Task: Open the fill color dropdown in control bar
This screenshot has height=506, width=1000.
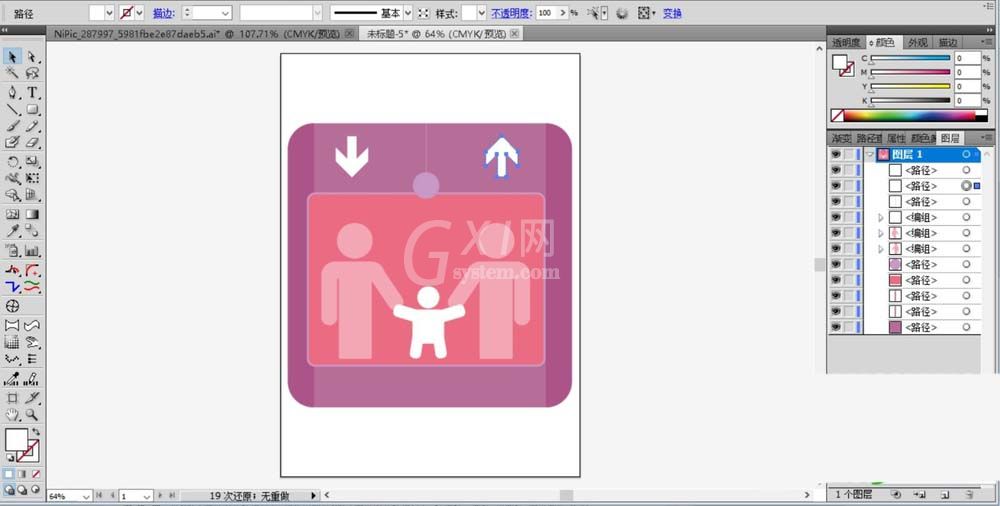Action: [x=109, y=13]
